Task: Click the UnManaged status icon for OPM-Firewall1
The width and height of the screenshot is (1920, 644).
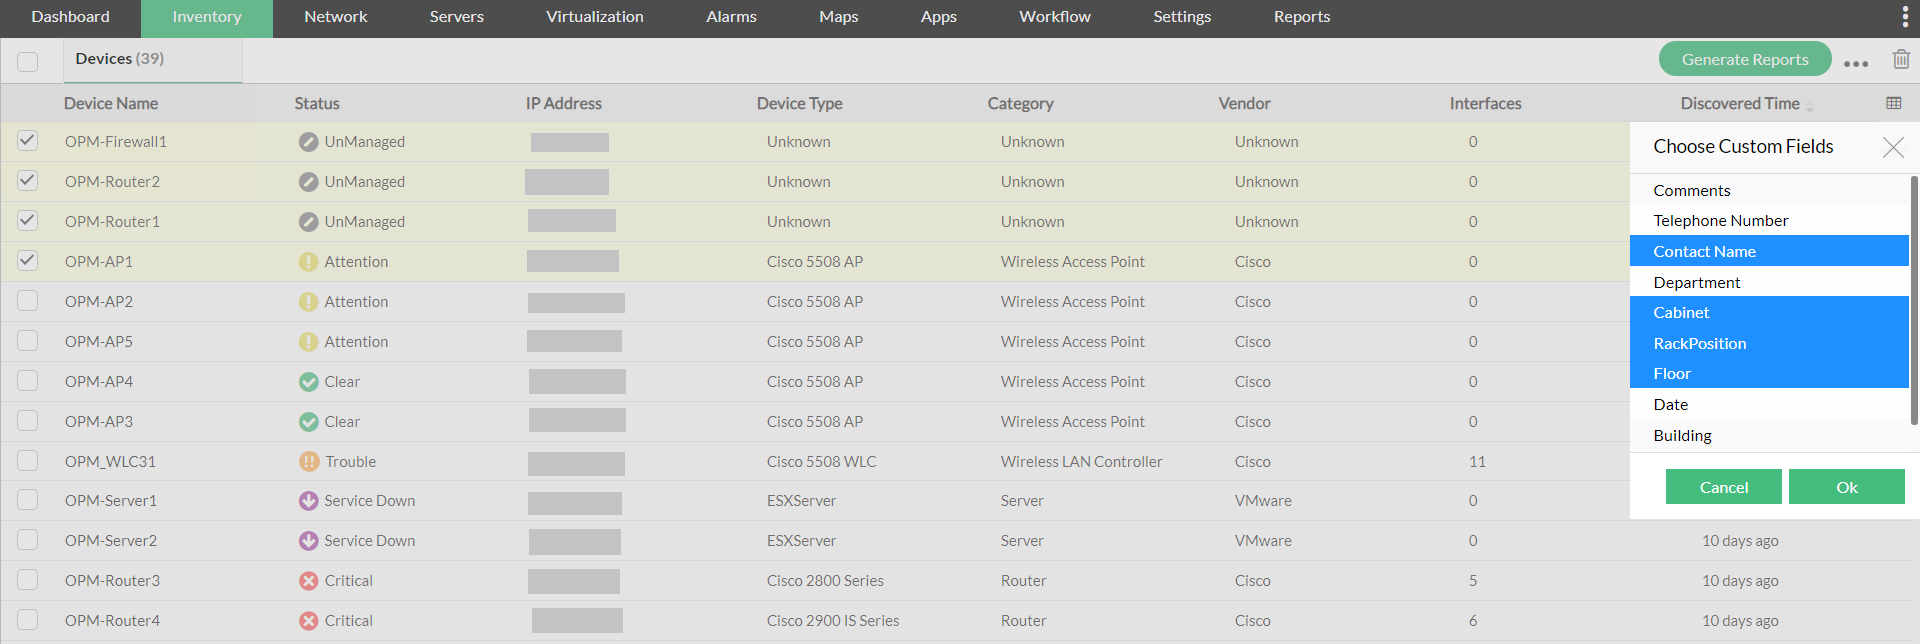Action: click(308, 142)
